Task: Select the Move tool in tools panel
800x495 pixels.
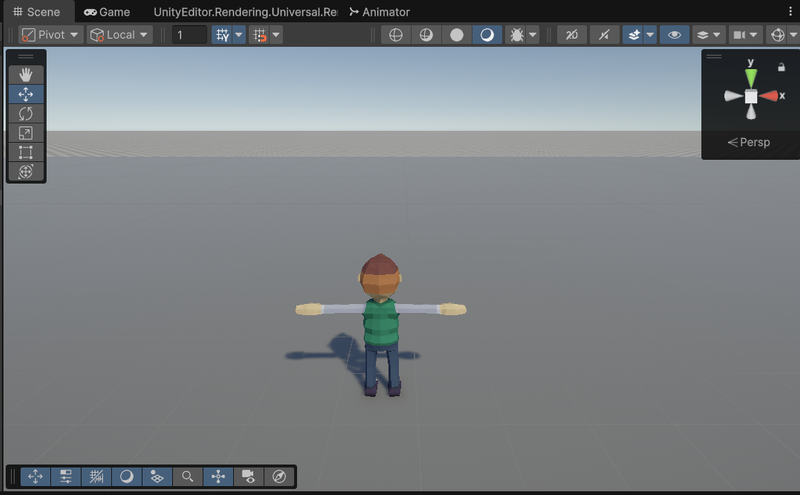Action: (x=26, y=94)
